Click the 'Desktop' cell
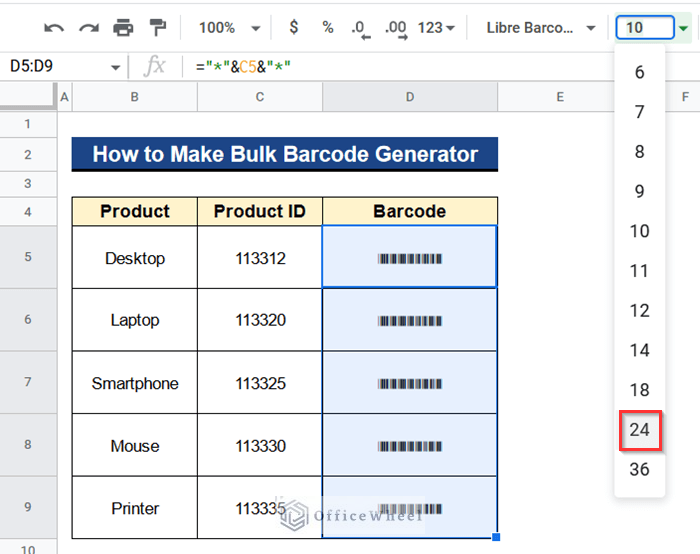Image resolution: width=700 pixels, height=554 pixels. 134,258
